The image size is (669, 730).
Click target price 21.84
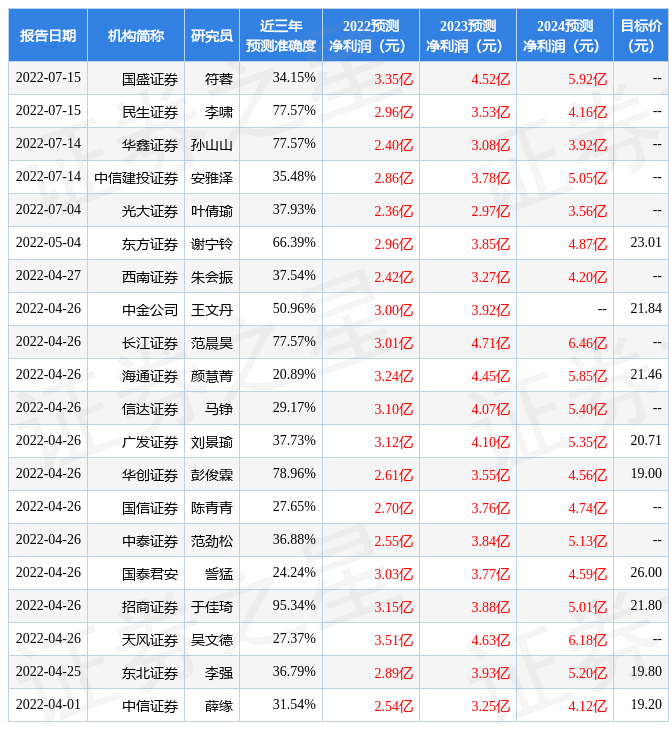tap(646, 308)
